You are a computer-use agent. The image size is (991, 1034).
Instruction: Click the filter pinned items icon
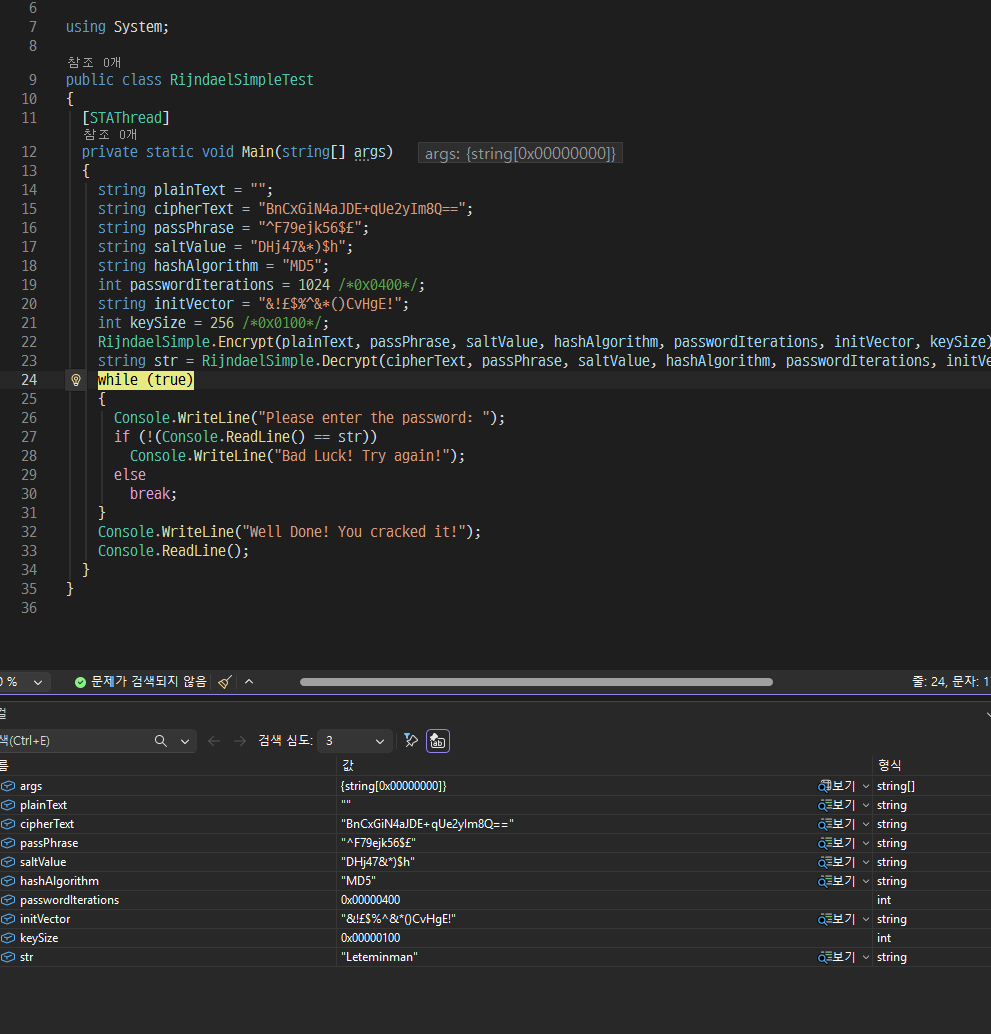coord(411,741)
